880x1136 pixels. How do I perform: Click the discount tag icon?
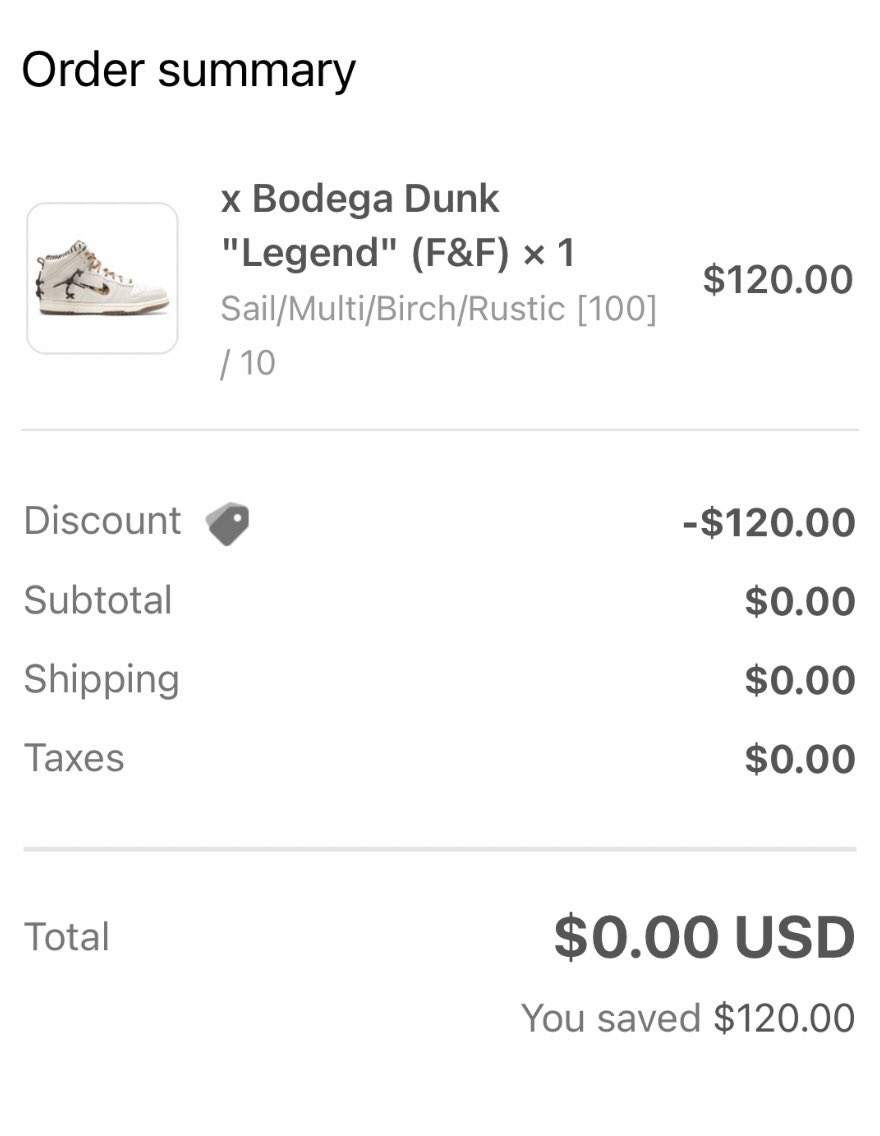pos(227,523)
